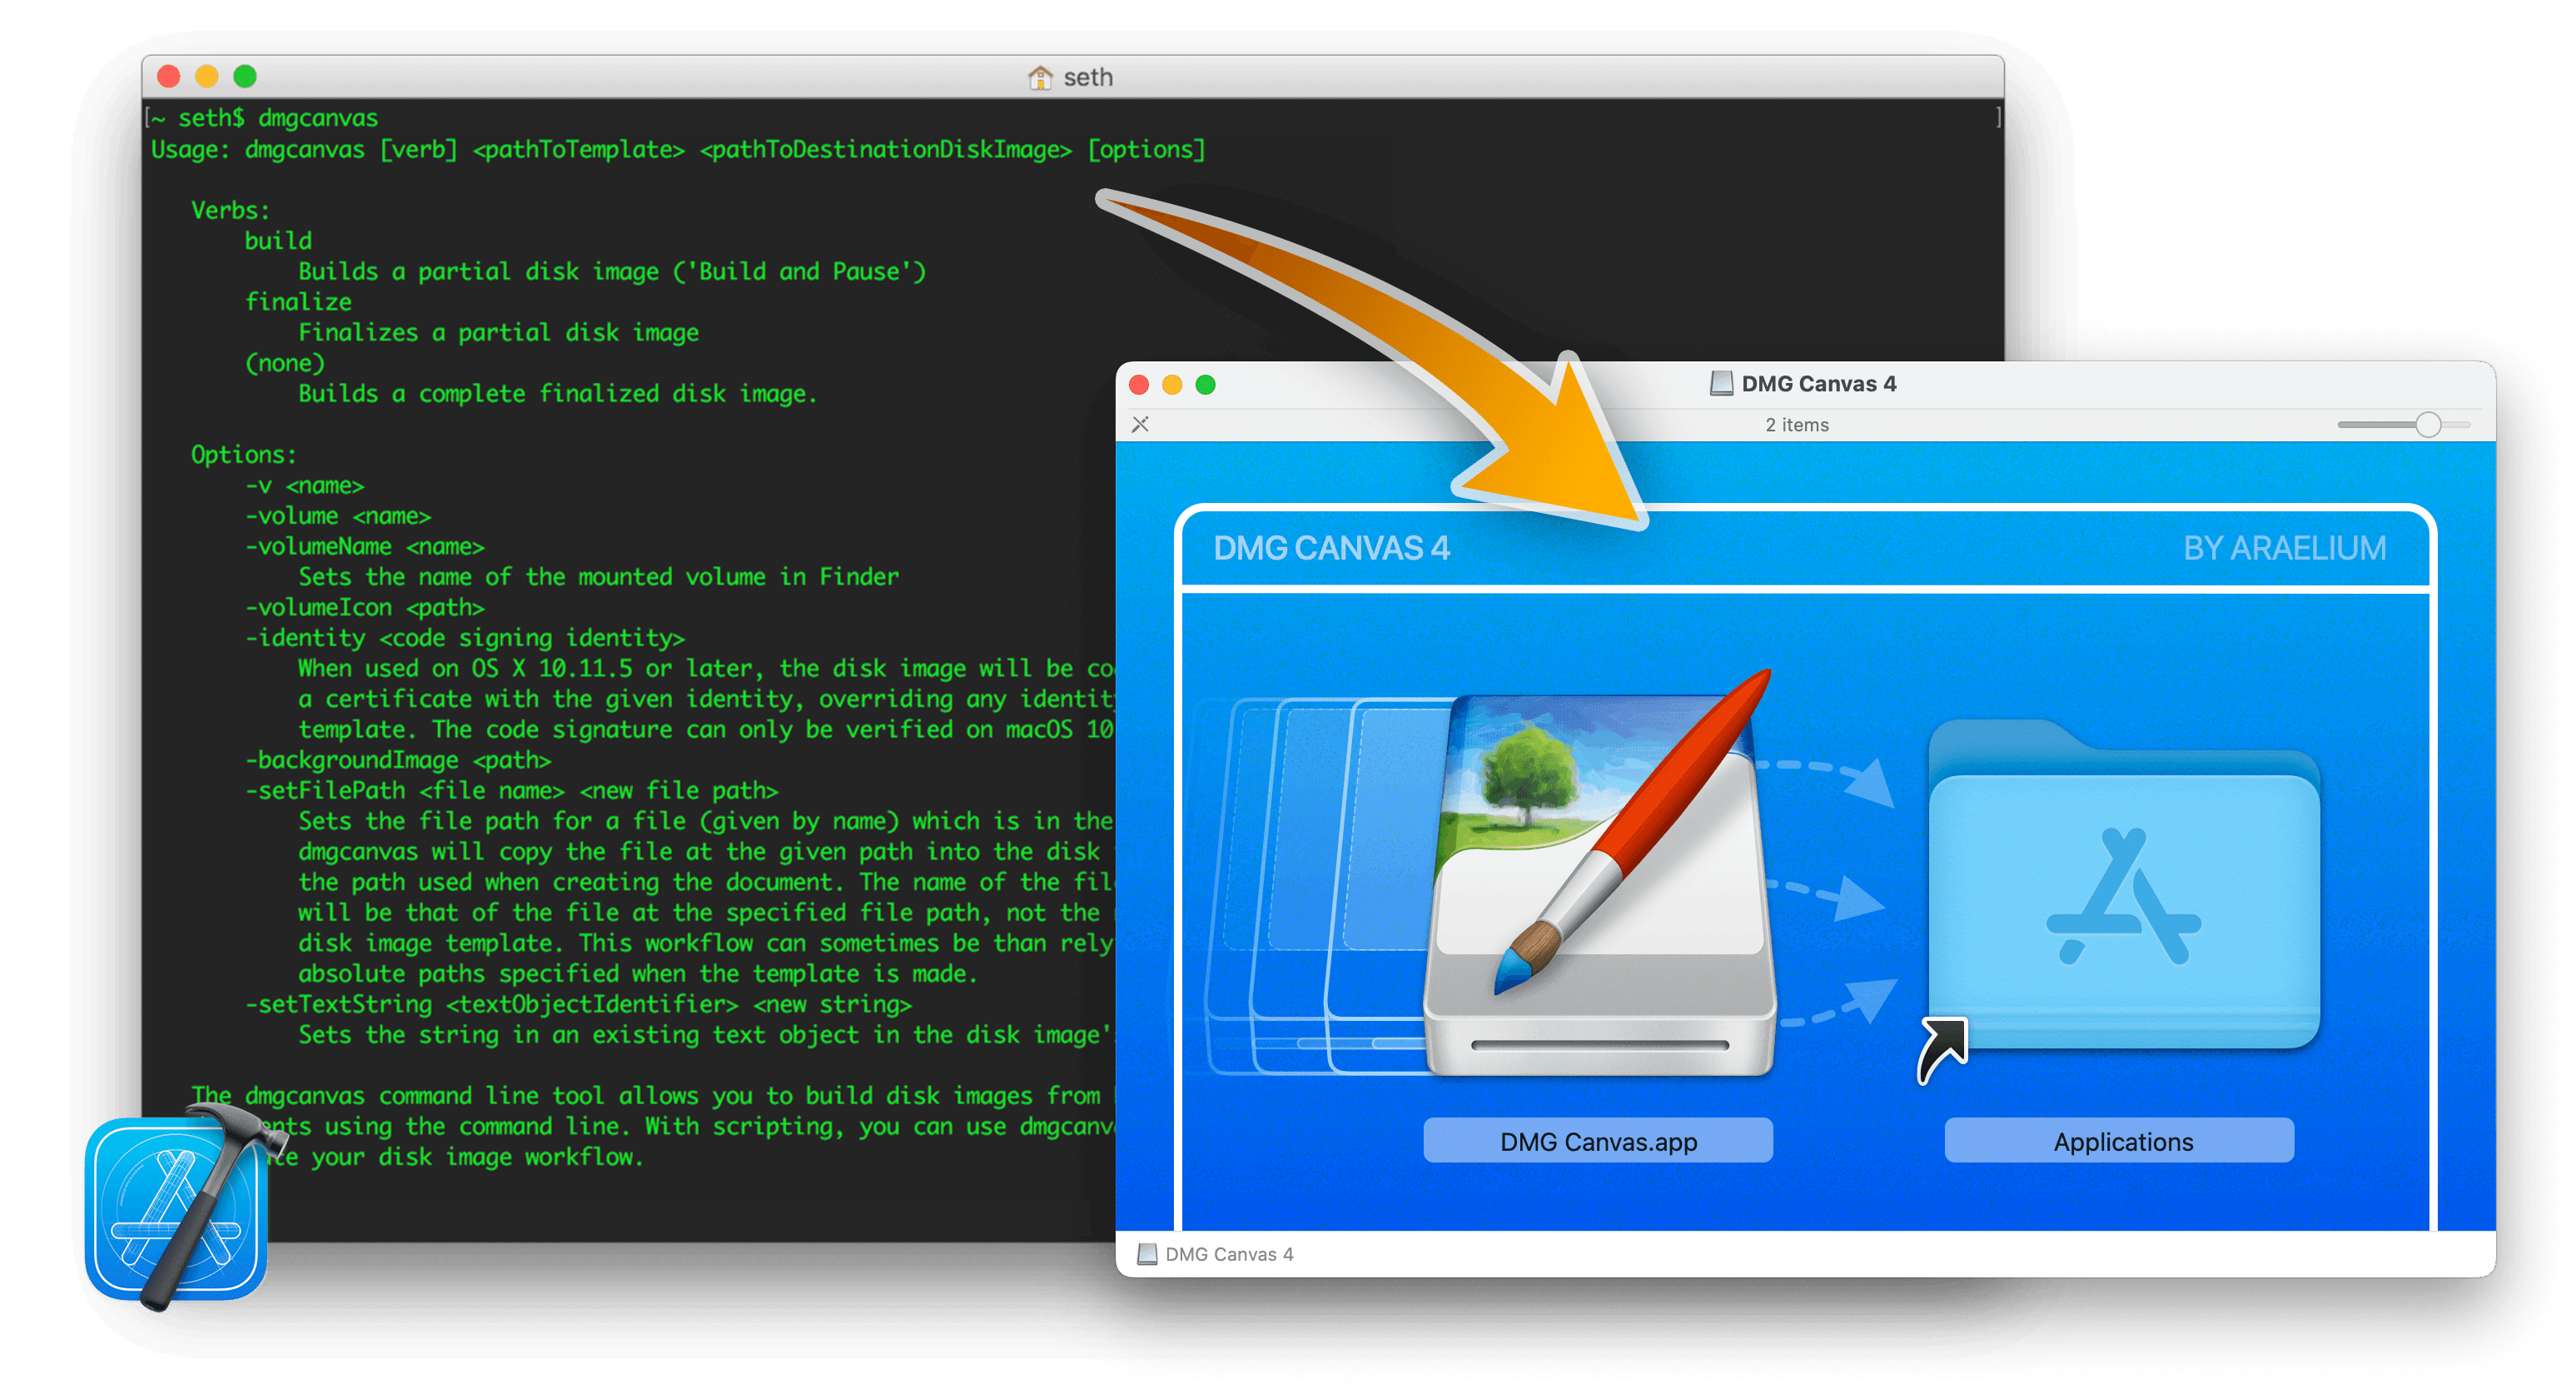Click the '-volumeIcon <path>' option line
This screenshot has width=2576, height=1389.
pyautogui.click(x=365, y=607)
